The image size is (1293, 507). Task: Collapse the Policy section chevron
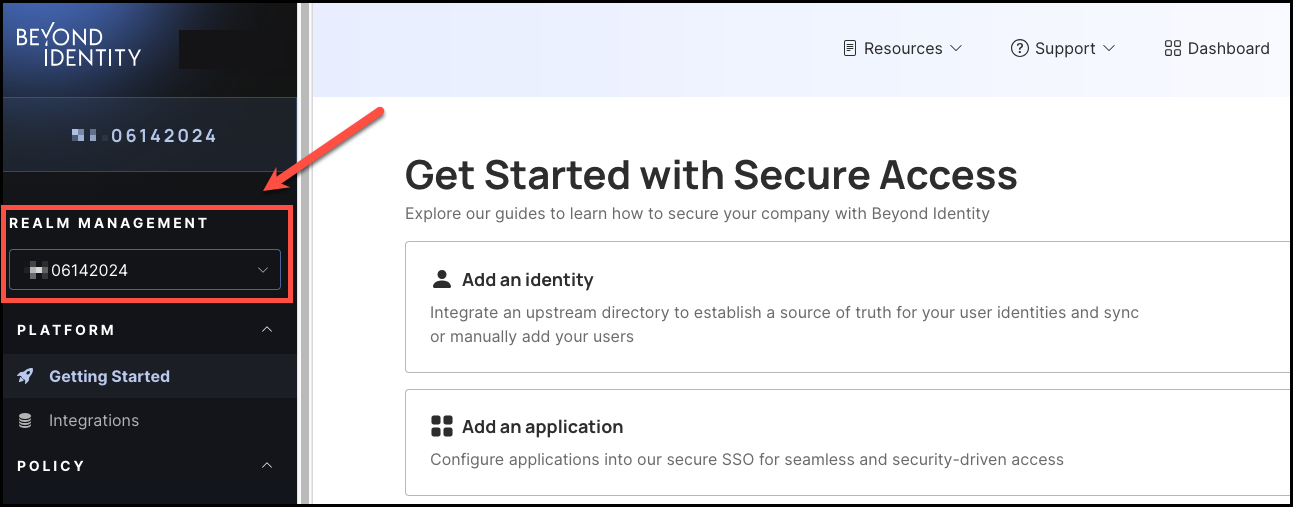pyautogui.click(x=267, y=466)
